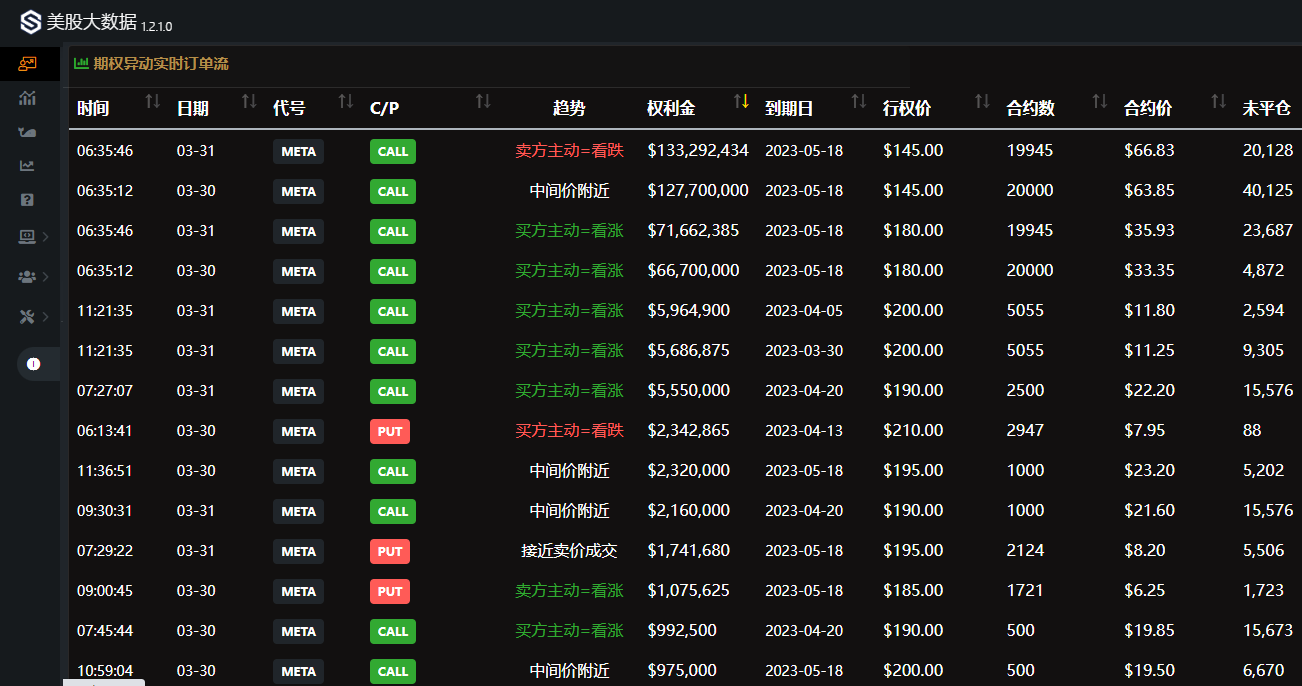The width and height of the screenshot is (1302, 686).
Task: Toggle the round white knob in the sidebar
Action: pos(33,364)
